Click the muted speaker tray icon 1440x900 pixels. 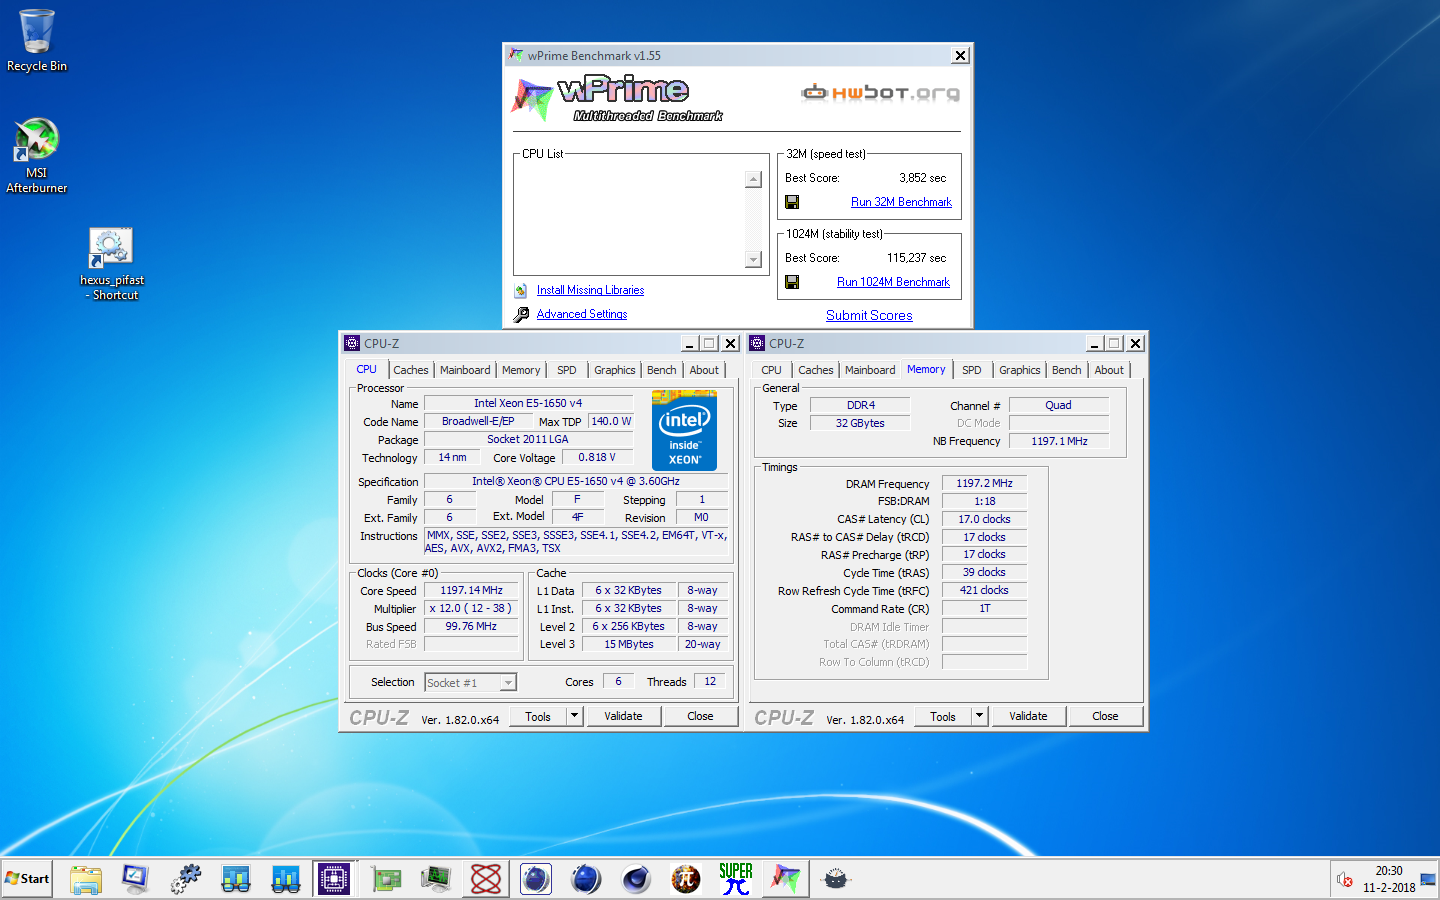tap(1345, 880)
